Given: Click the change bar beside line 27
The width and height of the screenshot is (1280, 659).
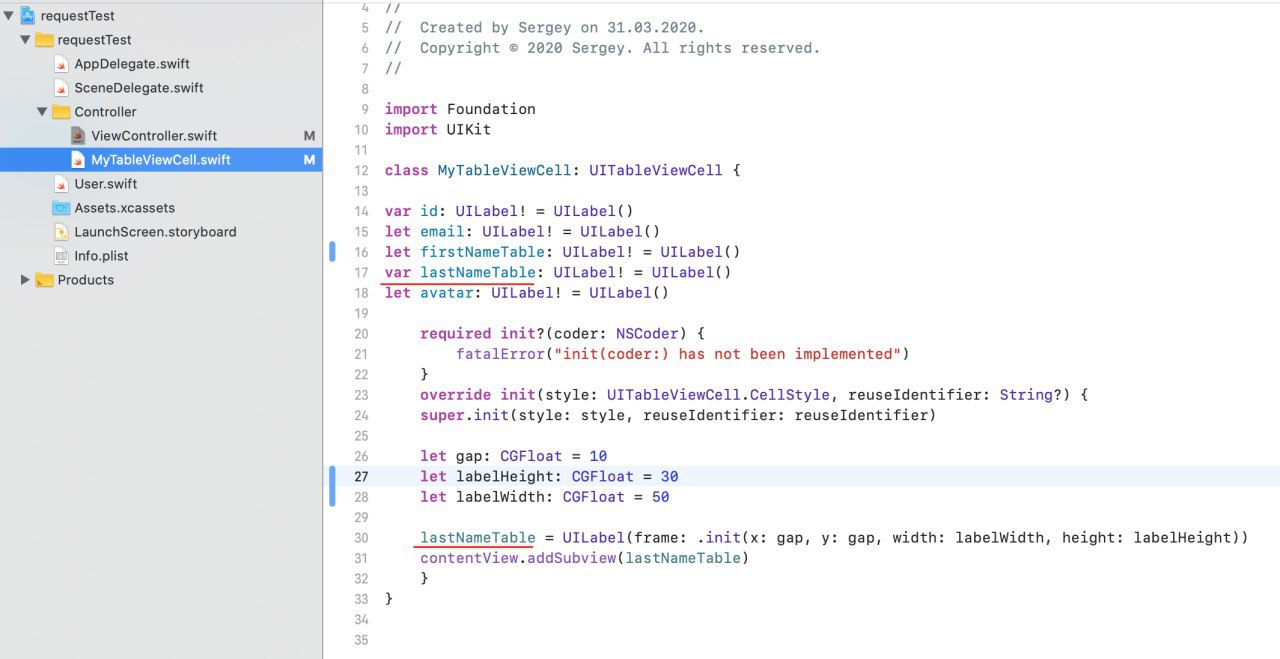Looking at the screenshot, I should (x=332, y=487).
